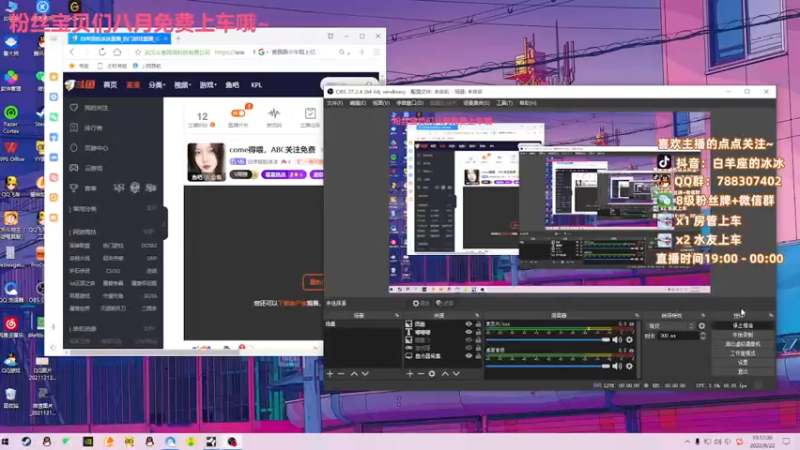Open 视图(V) menu in OBS menu bar

pyautogui.click(x=381, y=103)
